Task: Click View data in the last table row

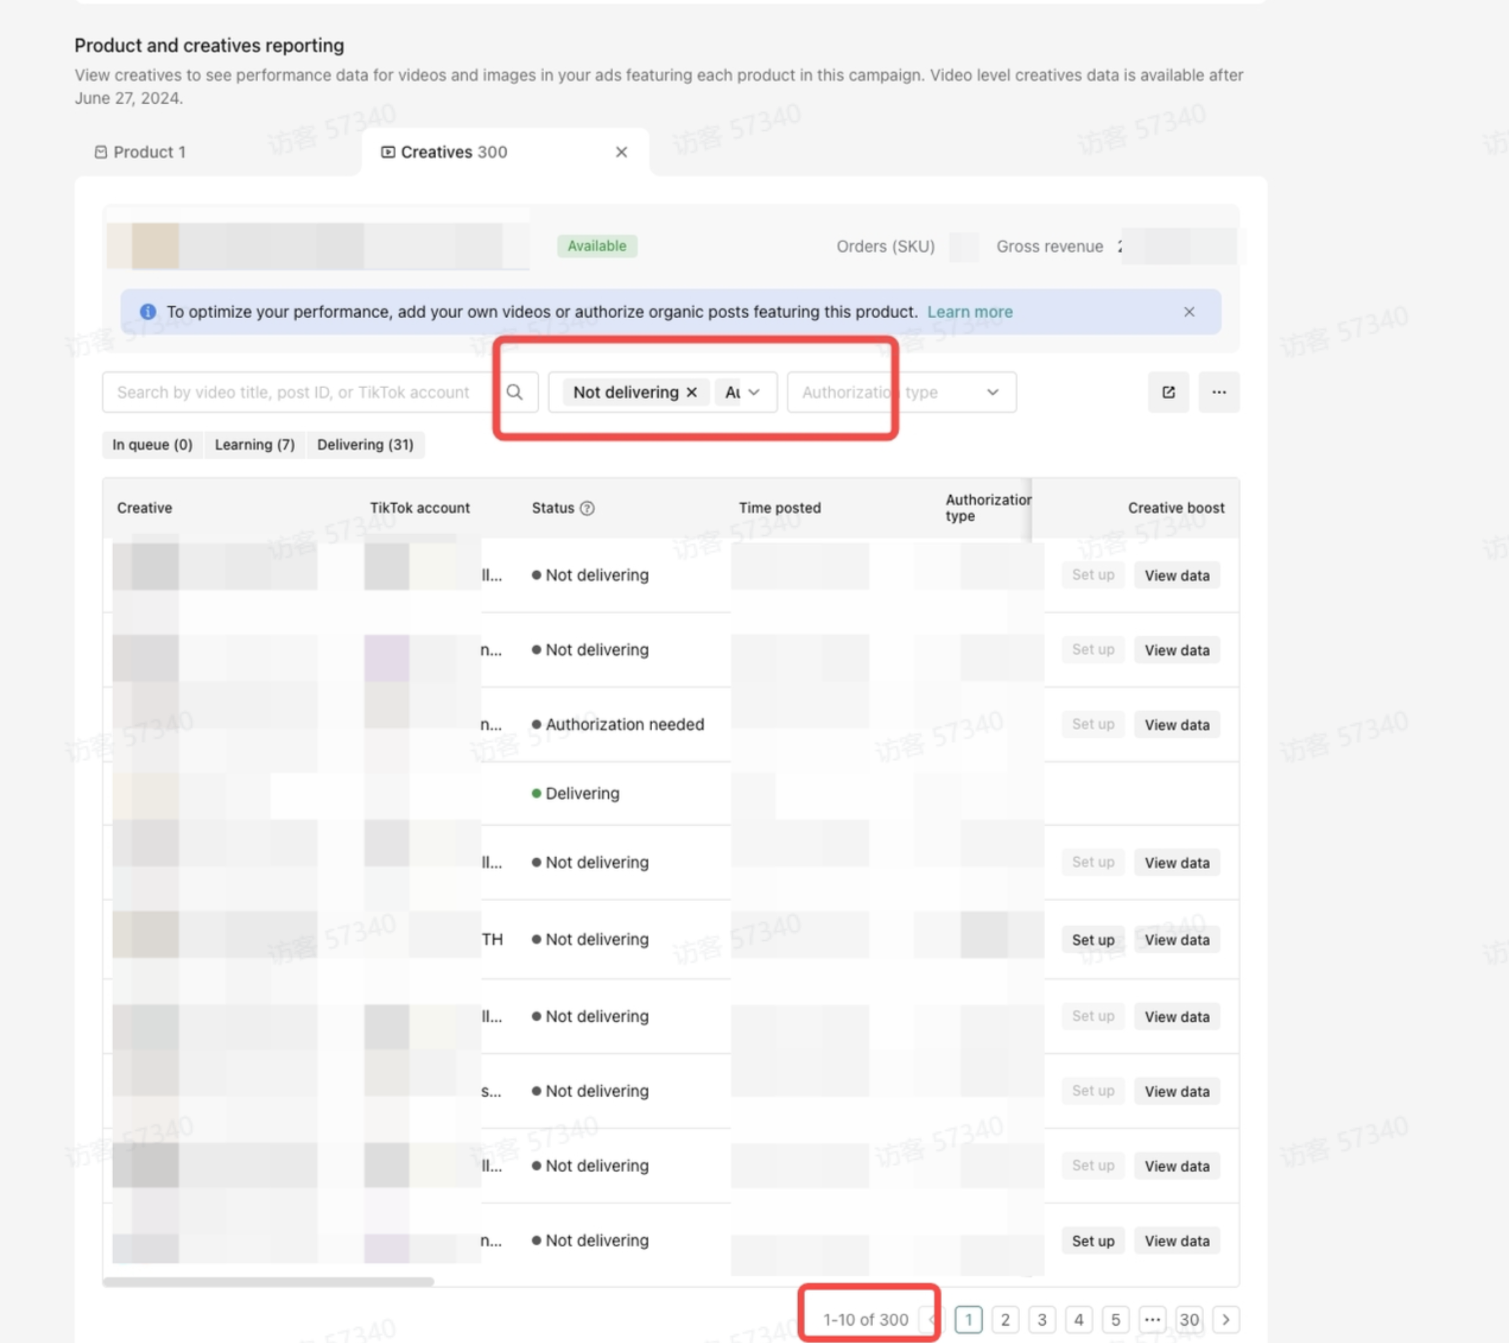Action: tap(1177, 1241)
